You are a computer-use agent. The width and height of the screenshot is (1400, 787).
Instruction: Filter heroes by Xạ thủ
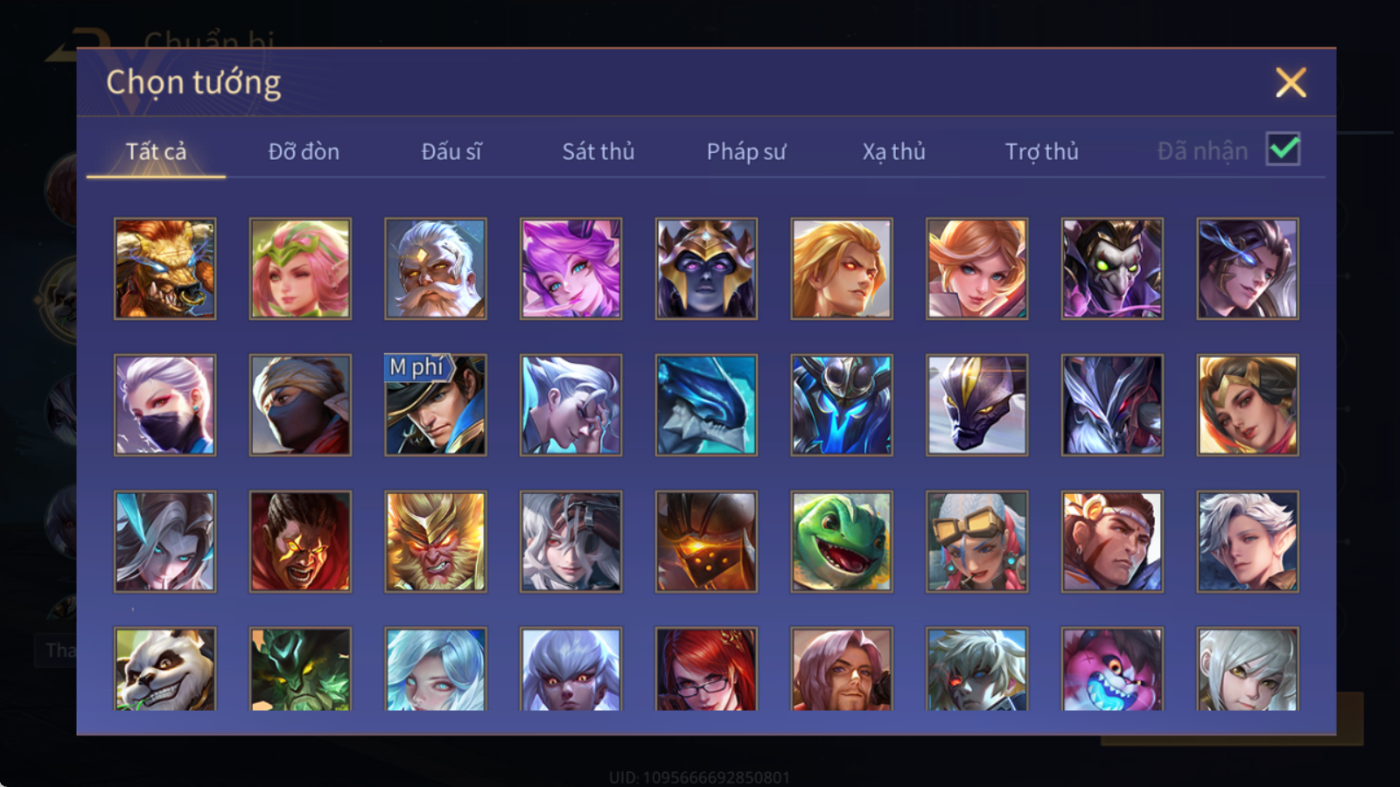pyautogui.click(x=894, y=152)
